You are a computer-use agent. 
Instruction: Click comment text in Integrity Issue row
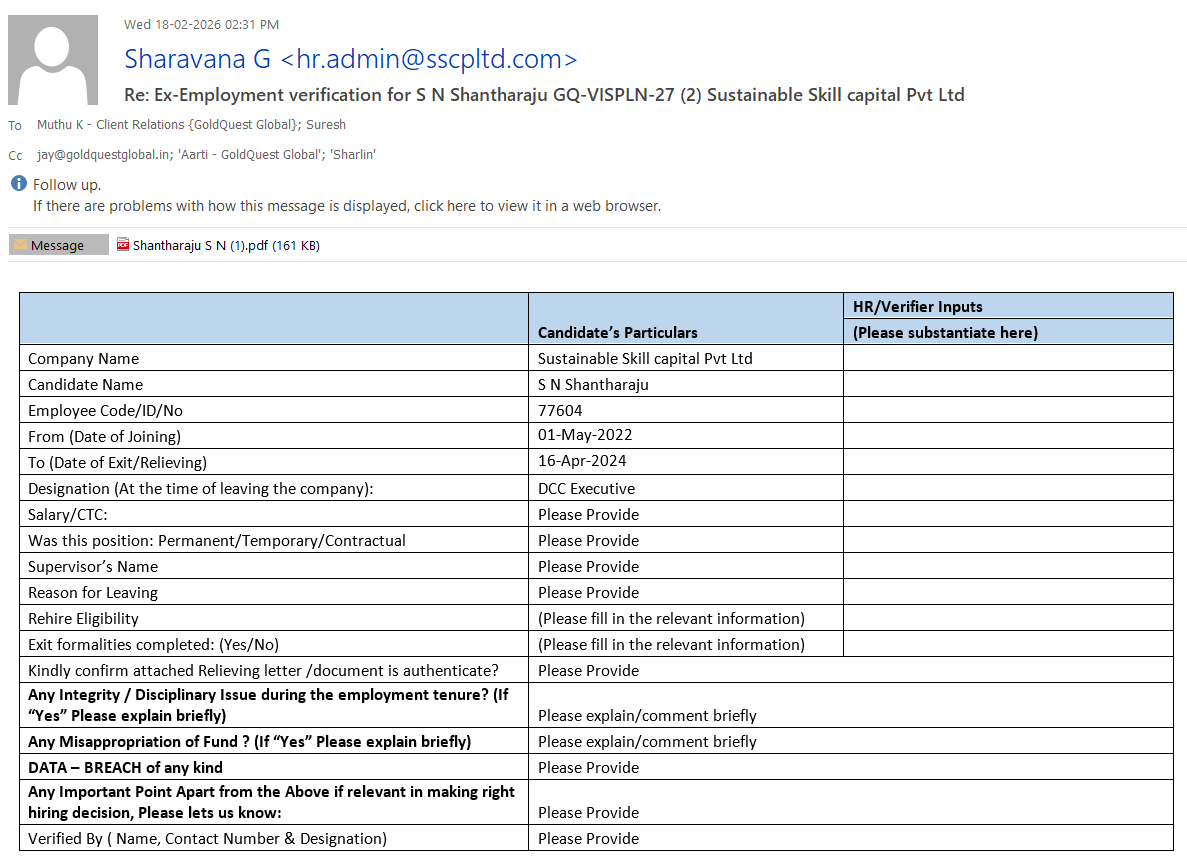click(647, 715)
